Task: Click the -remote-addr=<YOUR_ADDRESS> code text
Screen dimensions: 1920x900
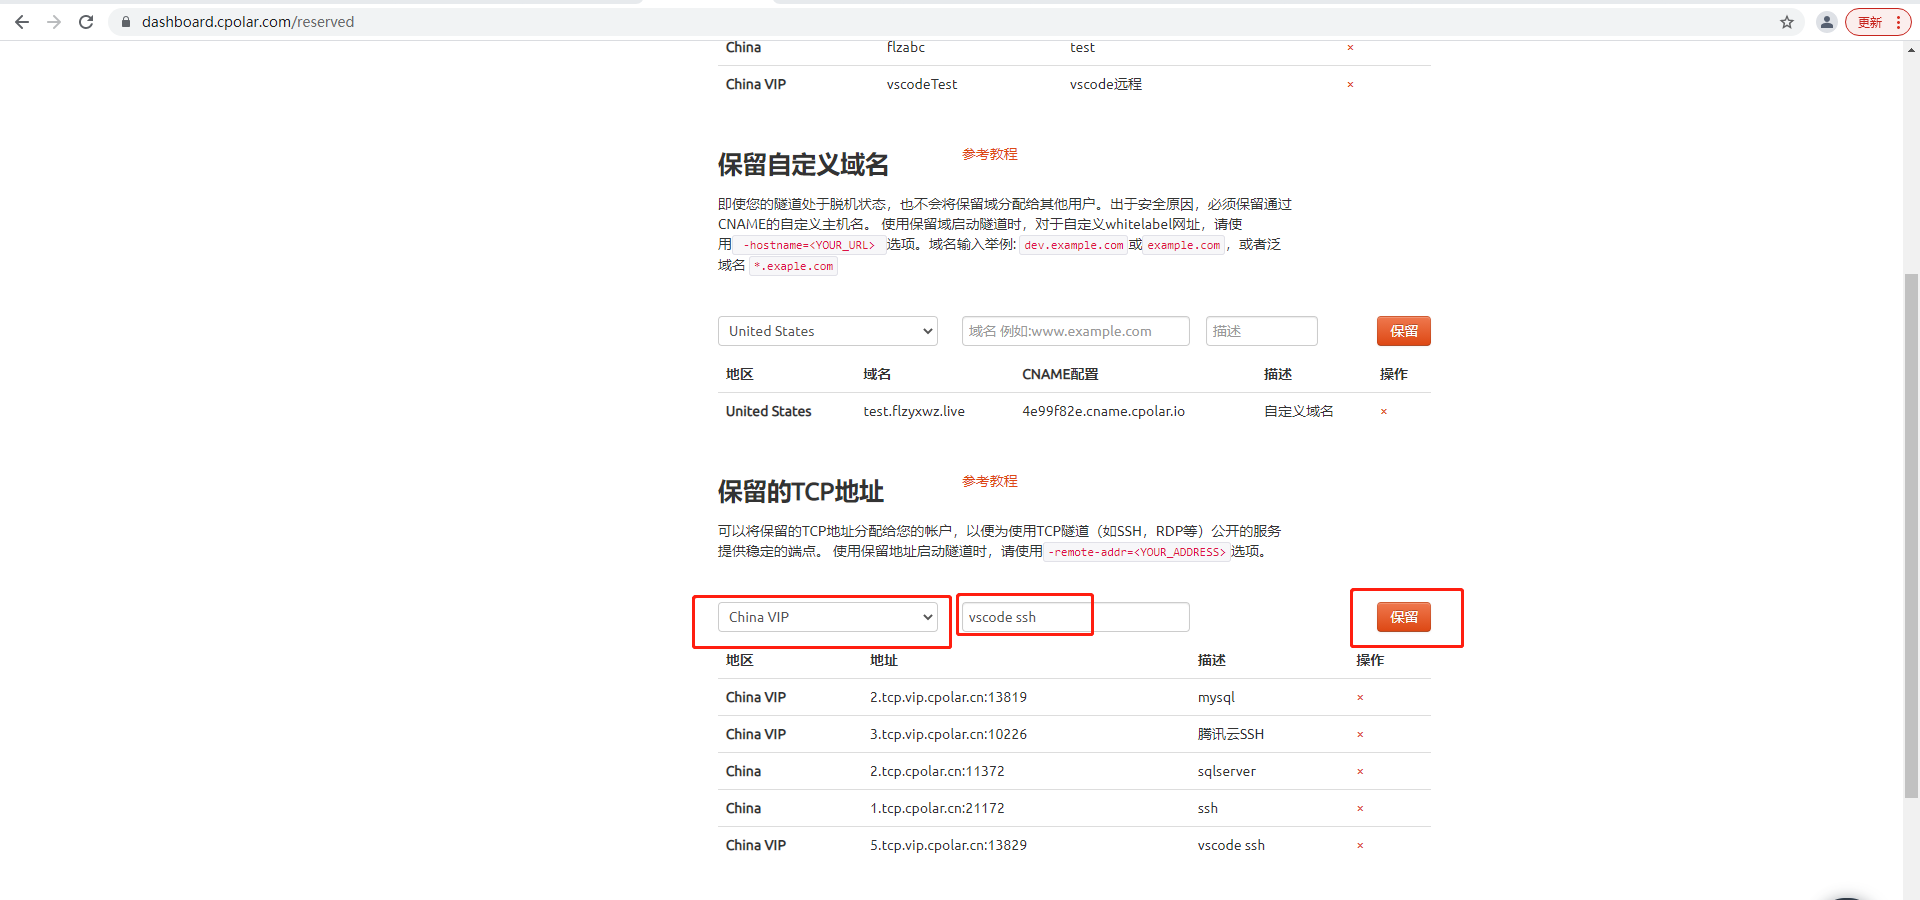Action: 1137,552
